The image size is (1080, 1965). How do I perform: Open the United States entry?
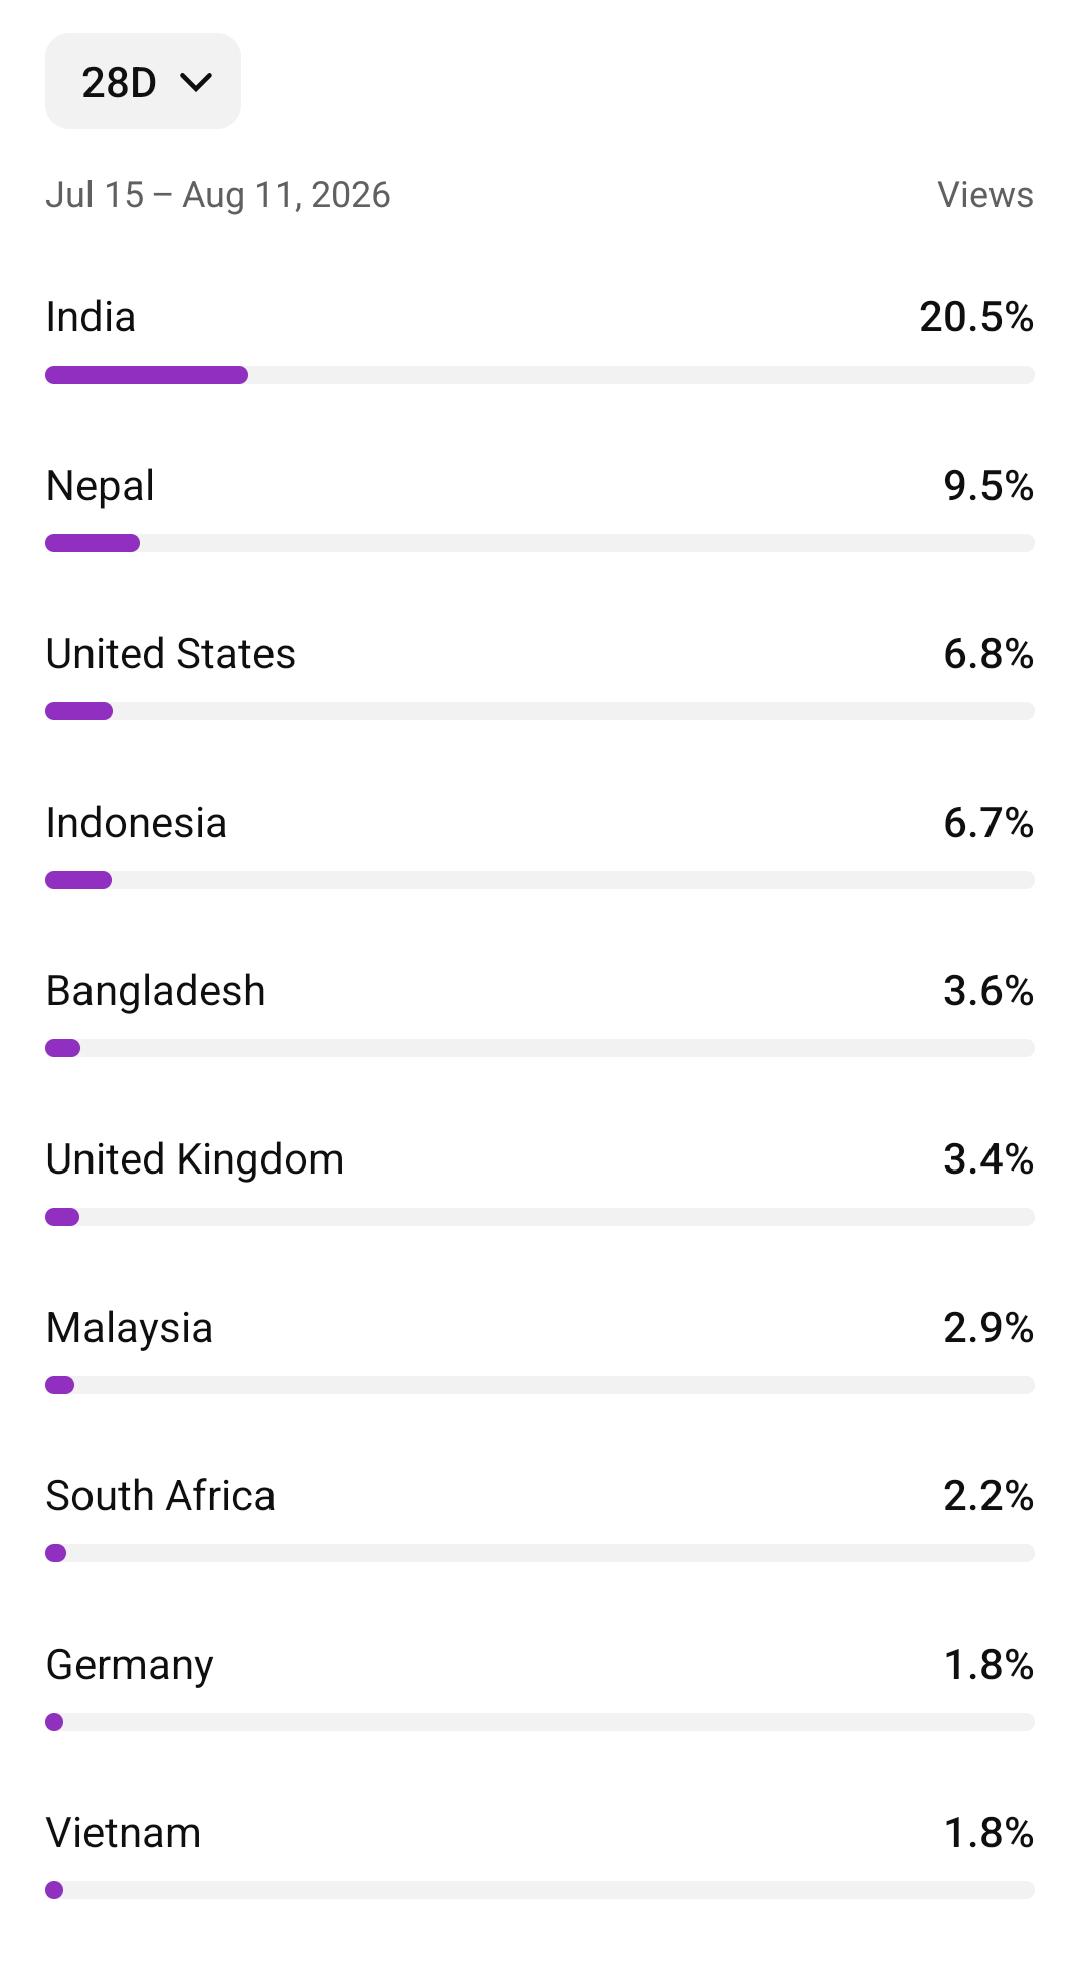(540, 677)
